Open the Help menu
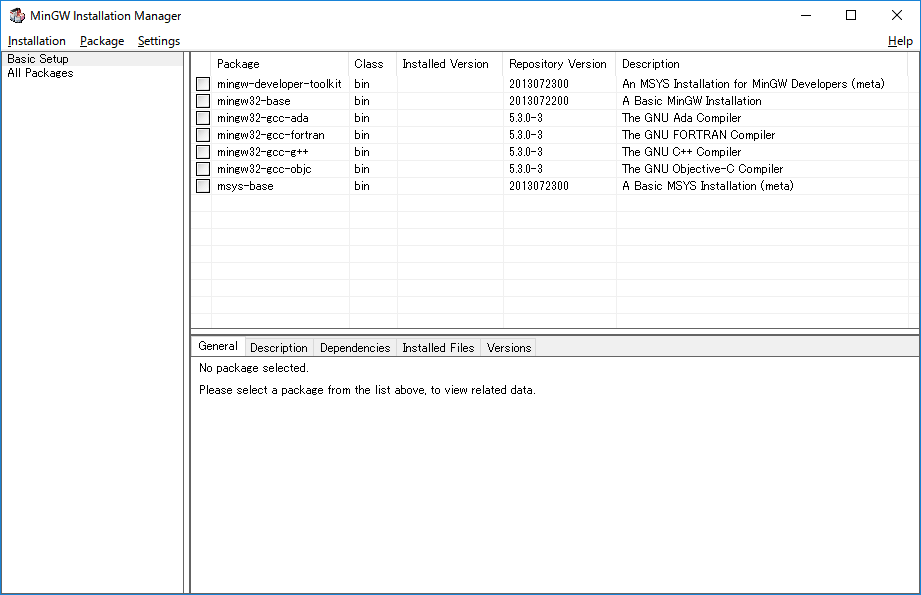The height and width of the screenshot is (595, 921). (900, 41)
